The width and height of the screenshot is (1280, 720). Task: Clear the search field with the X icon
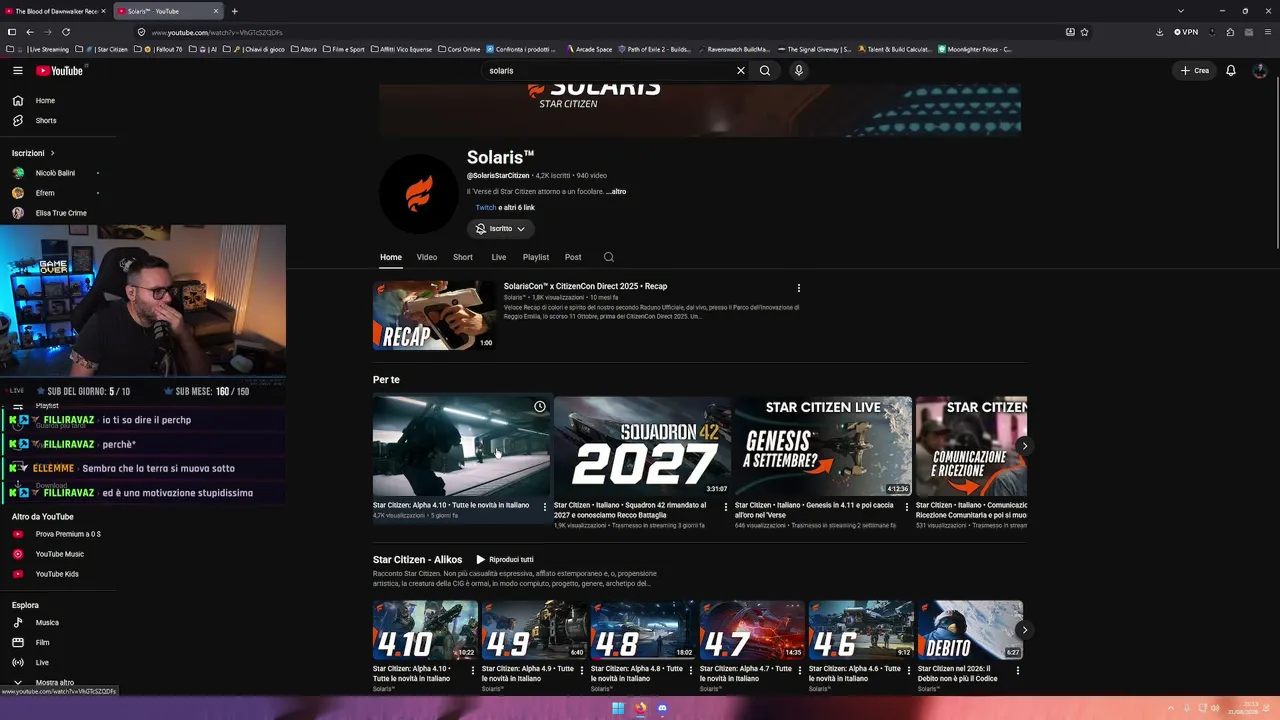click(x=741, y=71)
